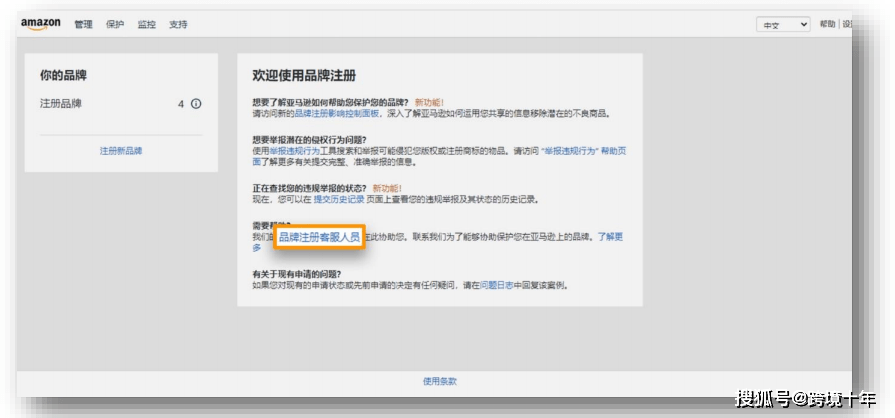Click the 注册新品牌 link
The width and height of the screenshot is (895, 418).
pyautogui.click(x=121, y=151)
